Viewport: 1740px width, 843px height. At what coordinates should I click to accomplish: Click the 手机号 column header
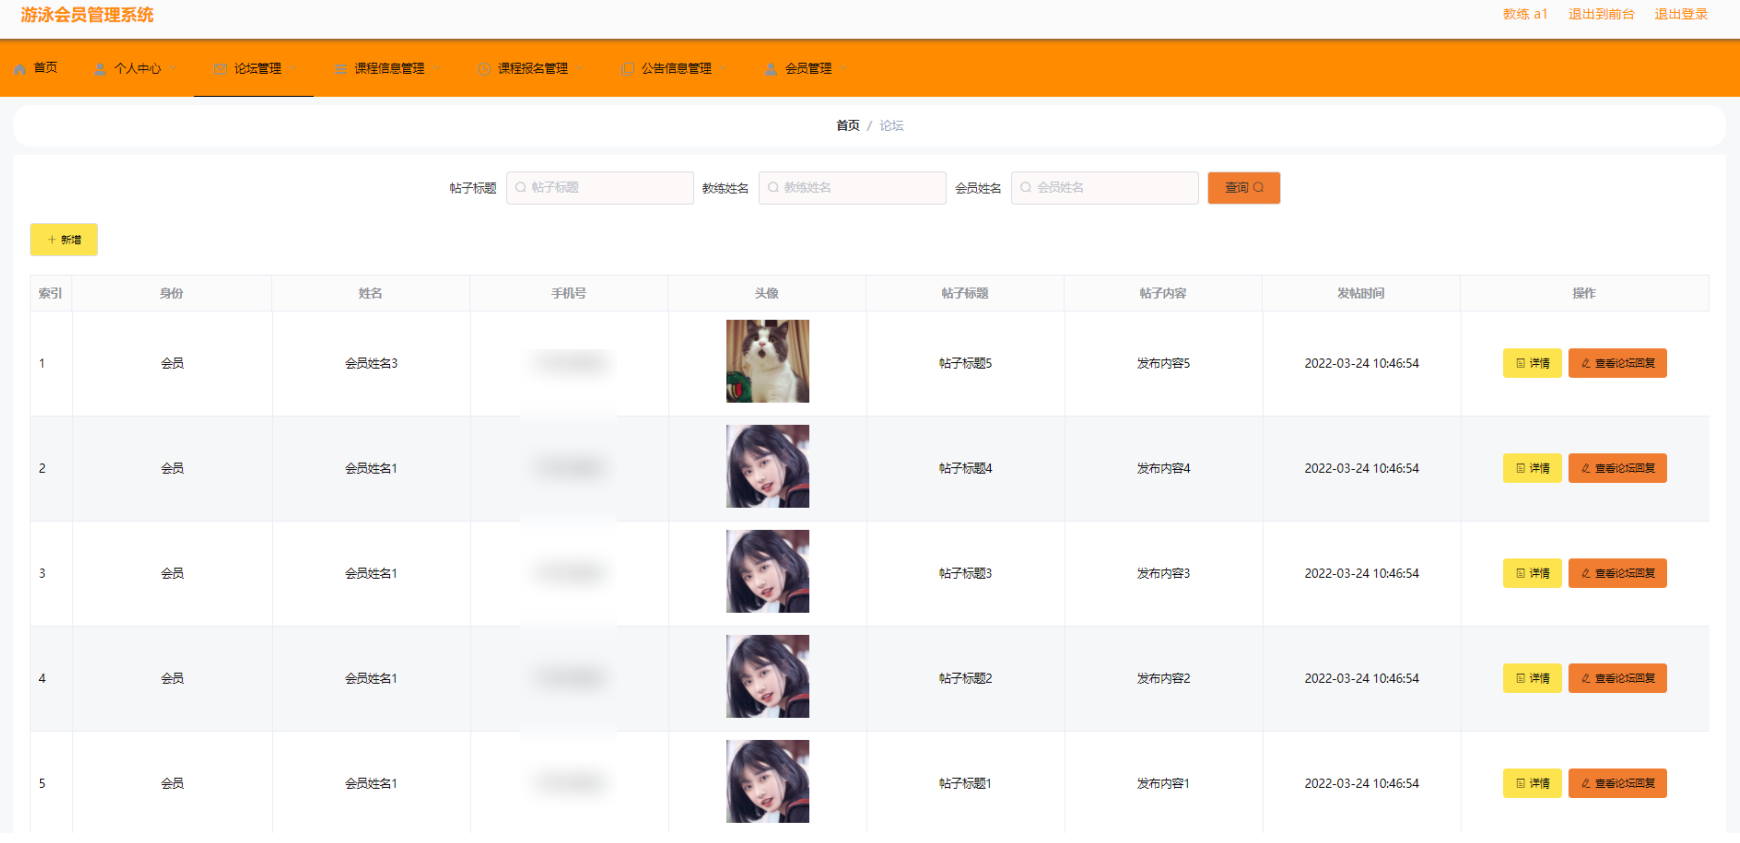pos(569,294)
